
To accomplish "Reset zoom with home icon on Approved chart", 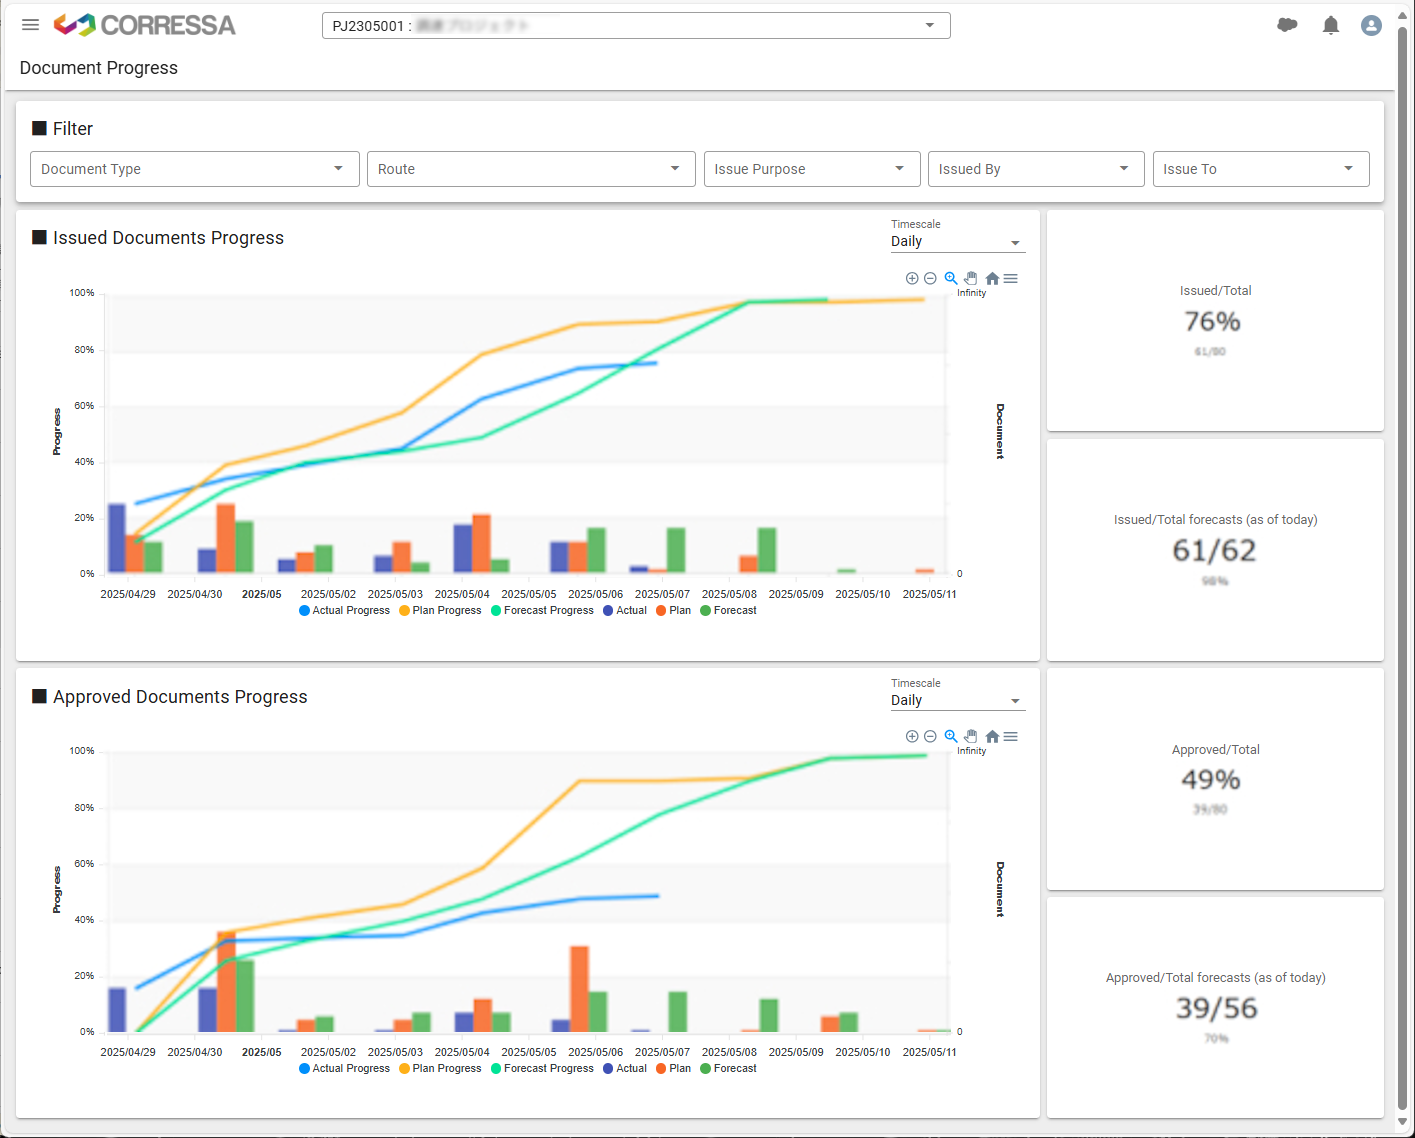I will tap(992, 737).
